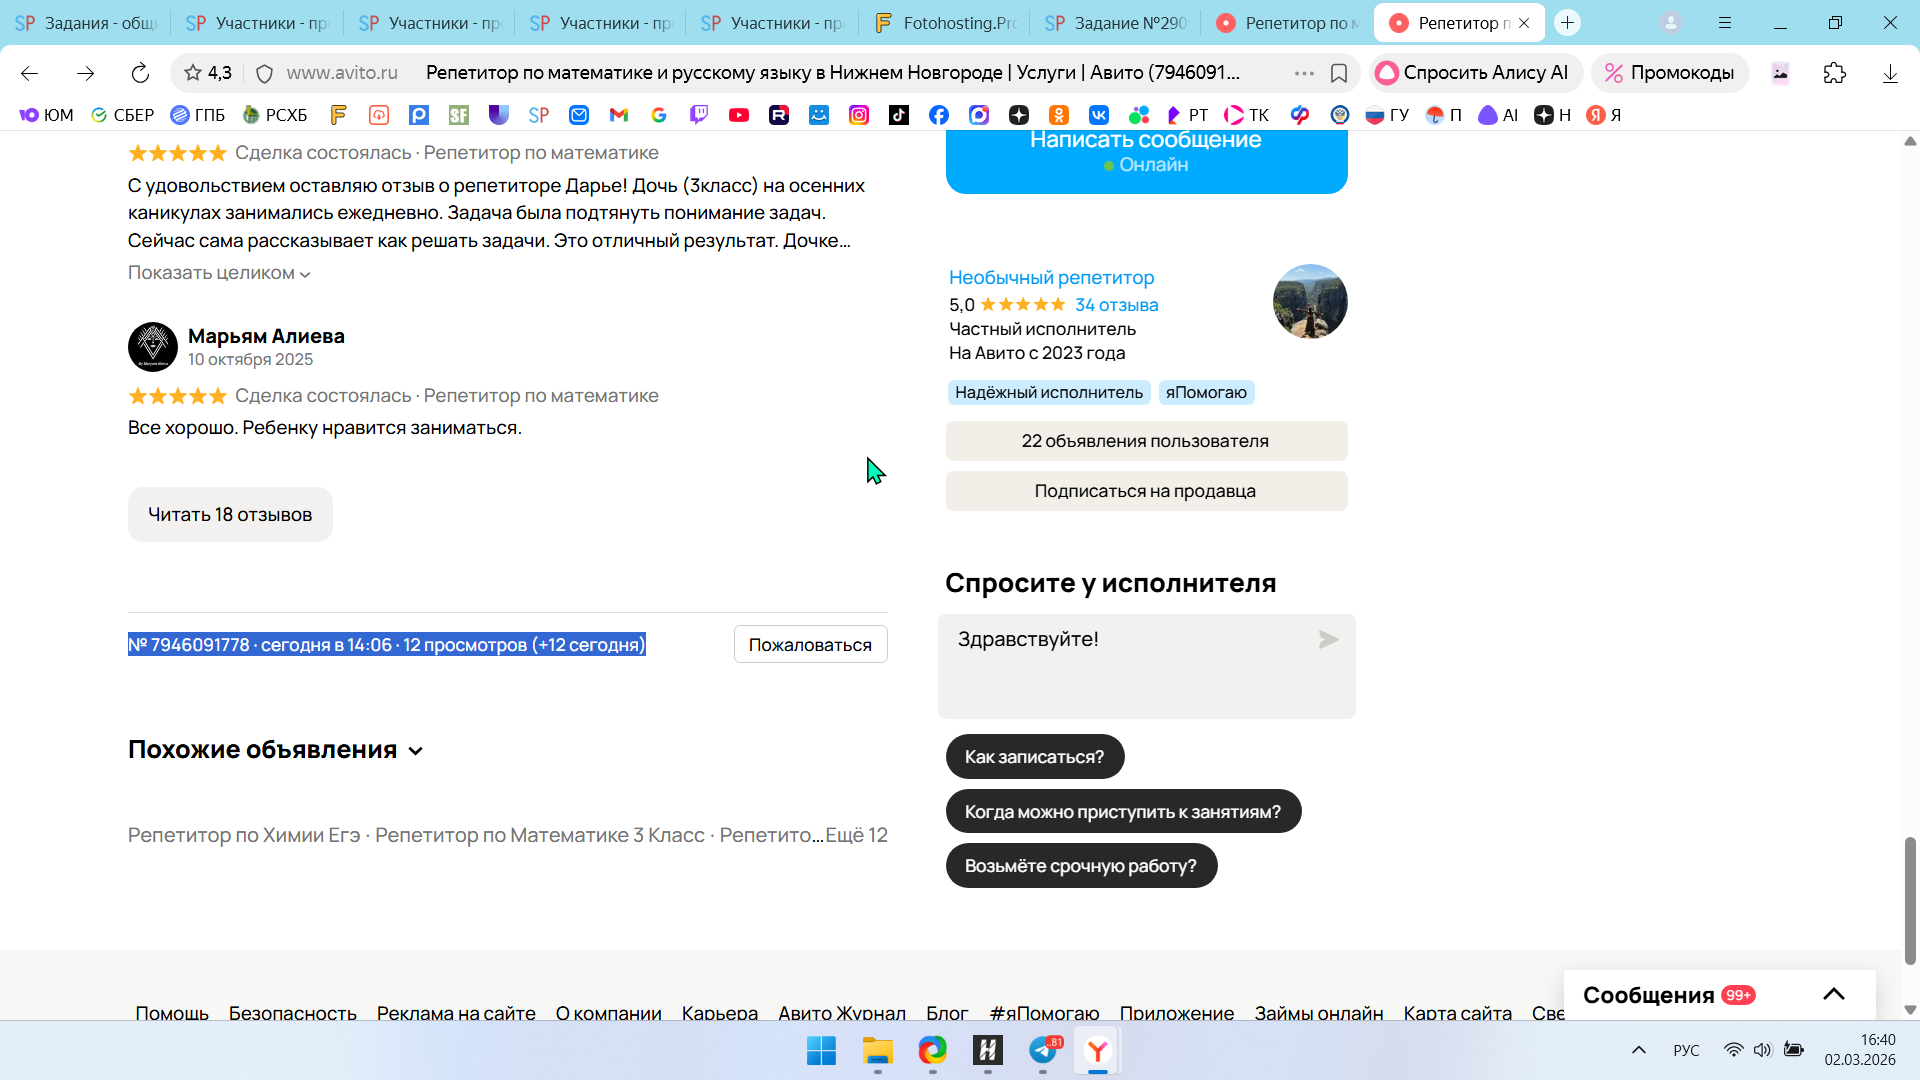Screen dimensions: 1920x1080
Task: Open the TikTok bookmark icon
Action: 899,115
